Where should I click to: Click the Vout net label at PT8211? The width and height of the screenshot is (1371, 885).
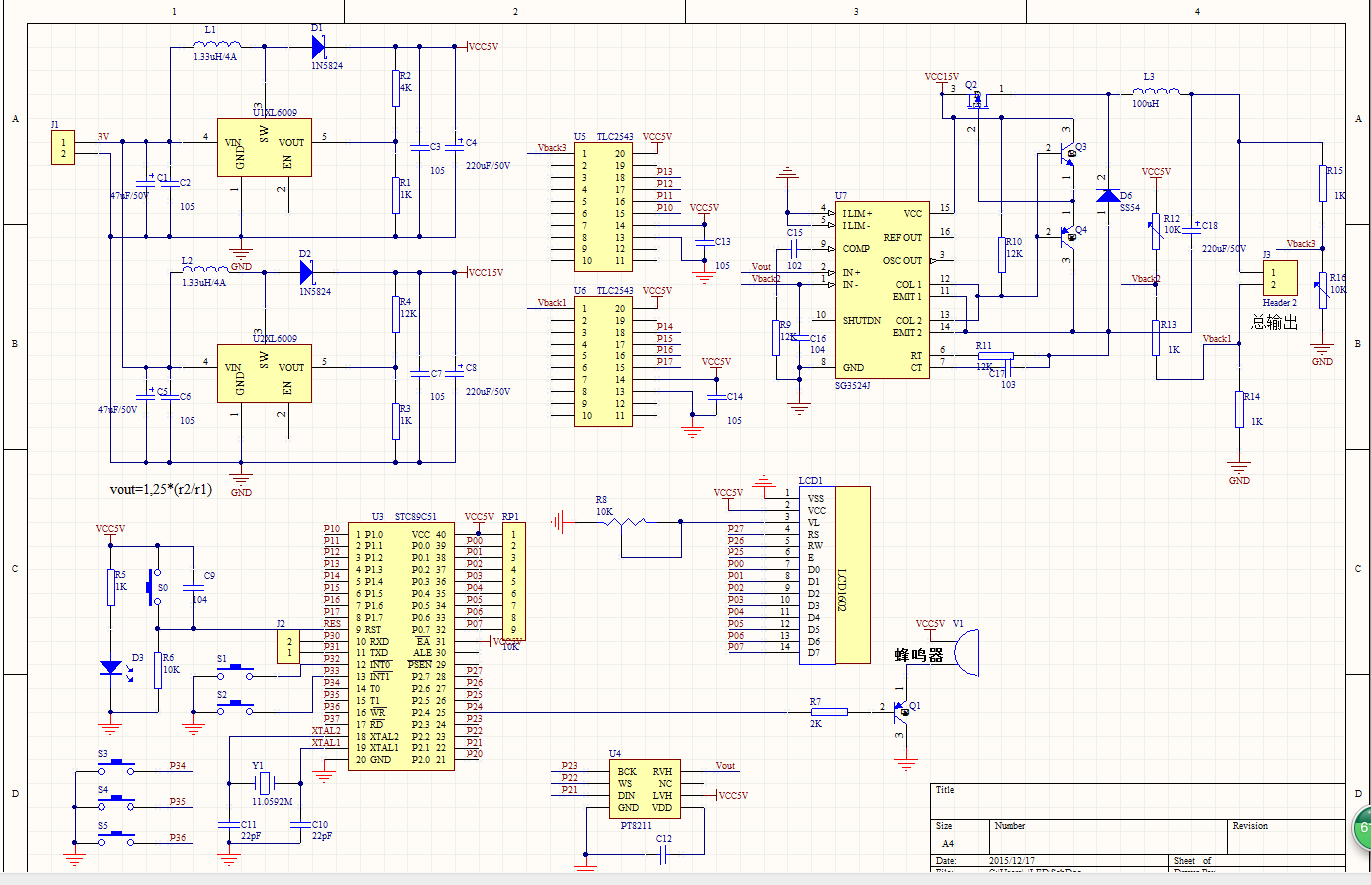click(725, 766)
